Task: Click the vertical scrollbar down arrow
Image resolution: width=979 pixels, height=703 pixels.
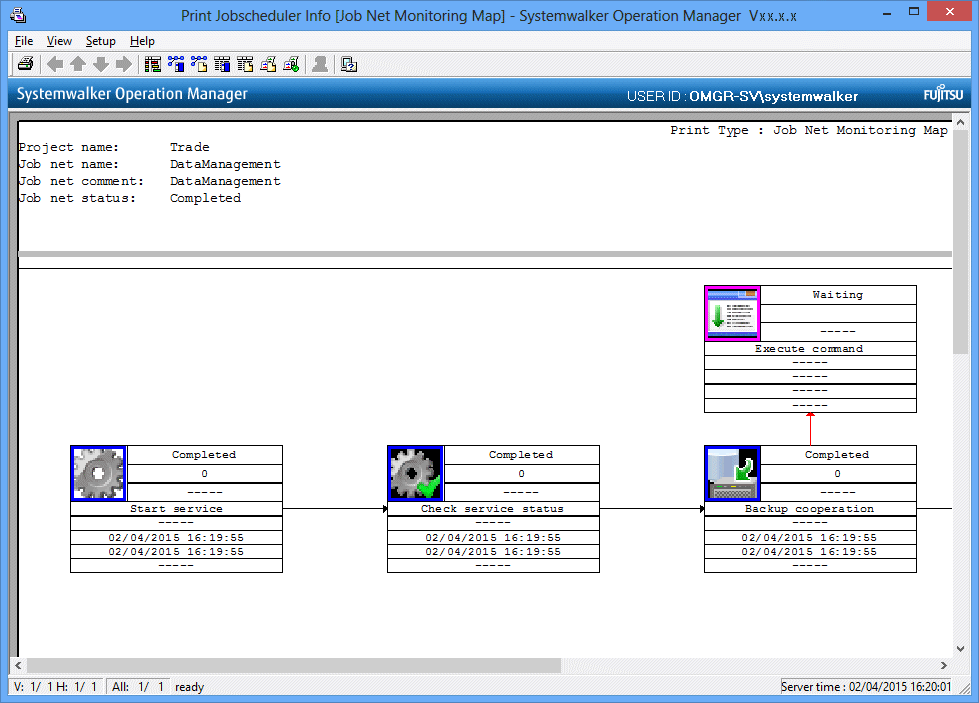Action: pos(961,647)
